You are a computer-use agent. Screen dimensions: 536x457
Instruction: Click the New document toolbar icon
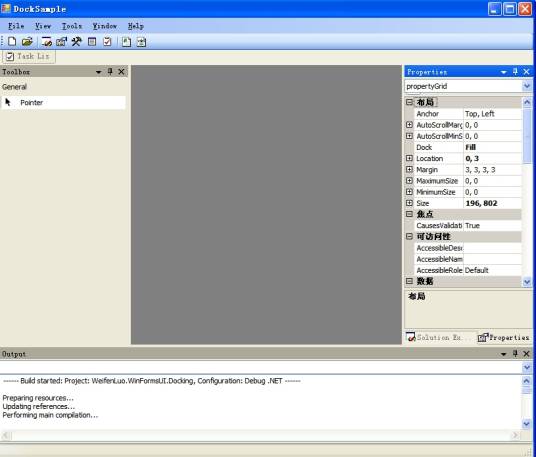(12, 42)
